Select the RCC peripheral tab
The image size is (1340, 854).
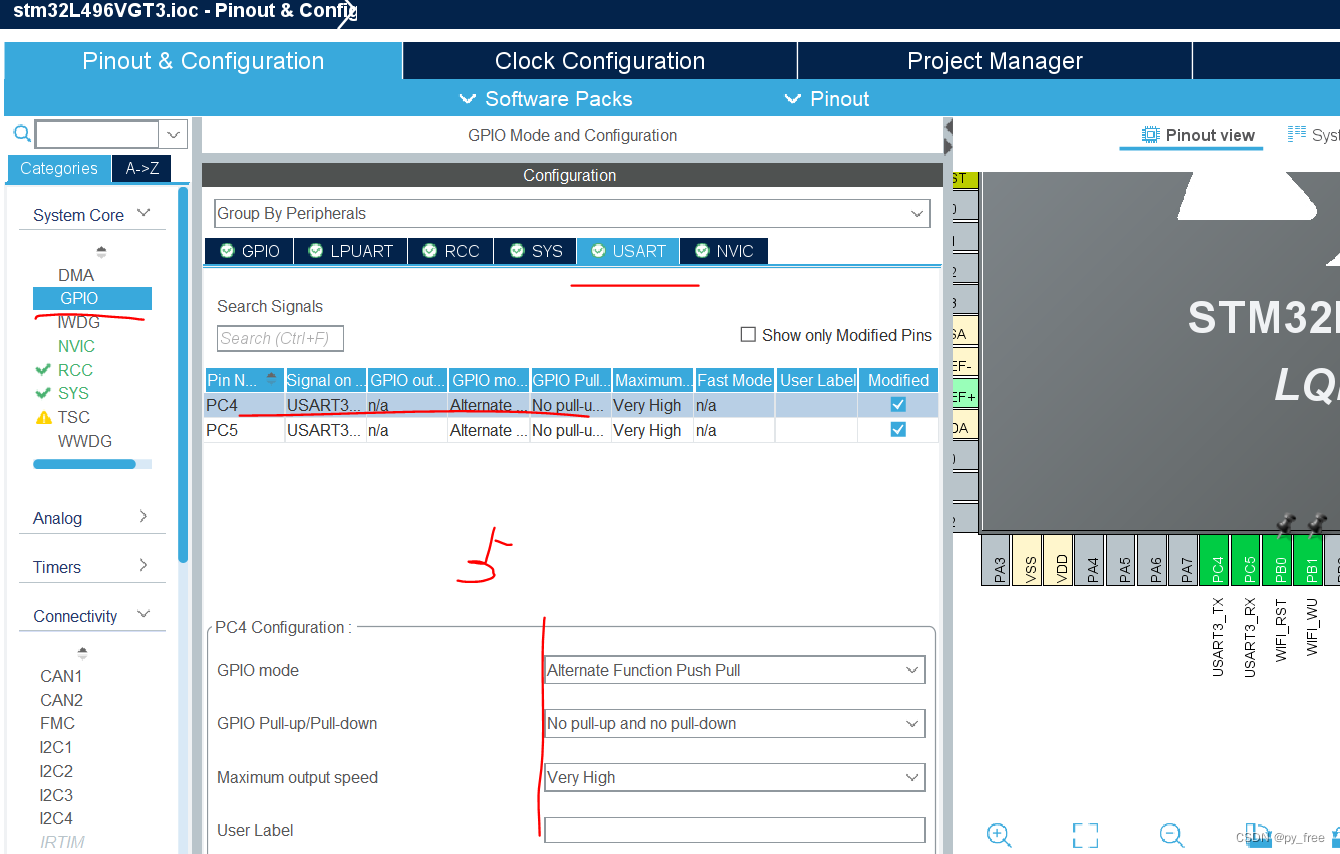pos(451,251)
